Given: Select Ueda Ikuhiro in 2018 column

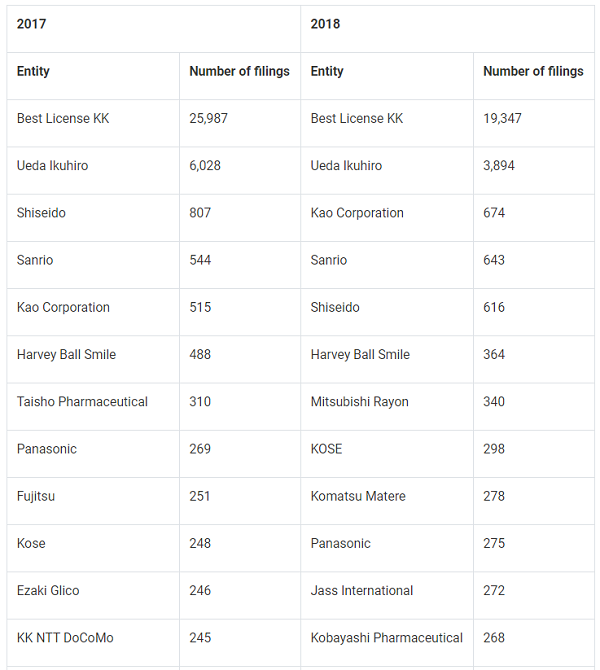Looking at the screenshot, I should pos(346,165).
